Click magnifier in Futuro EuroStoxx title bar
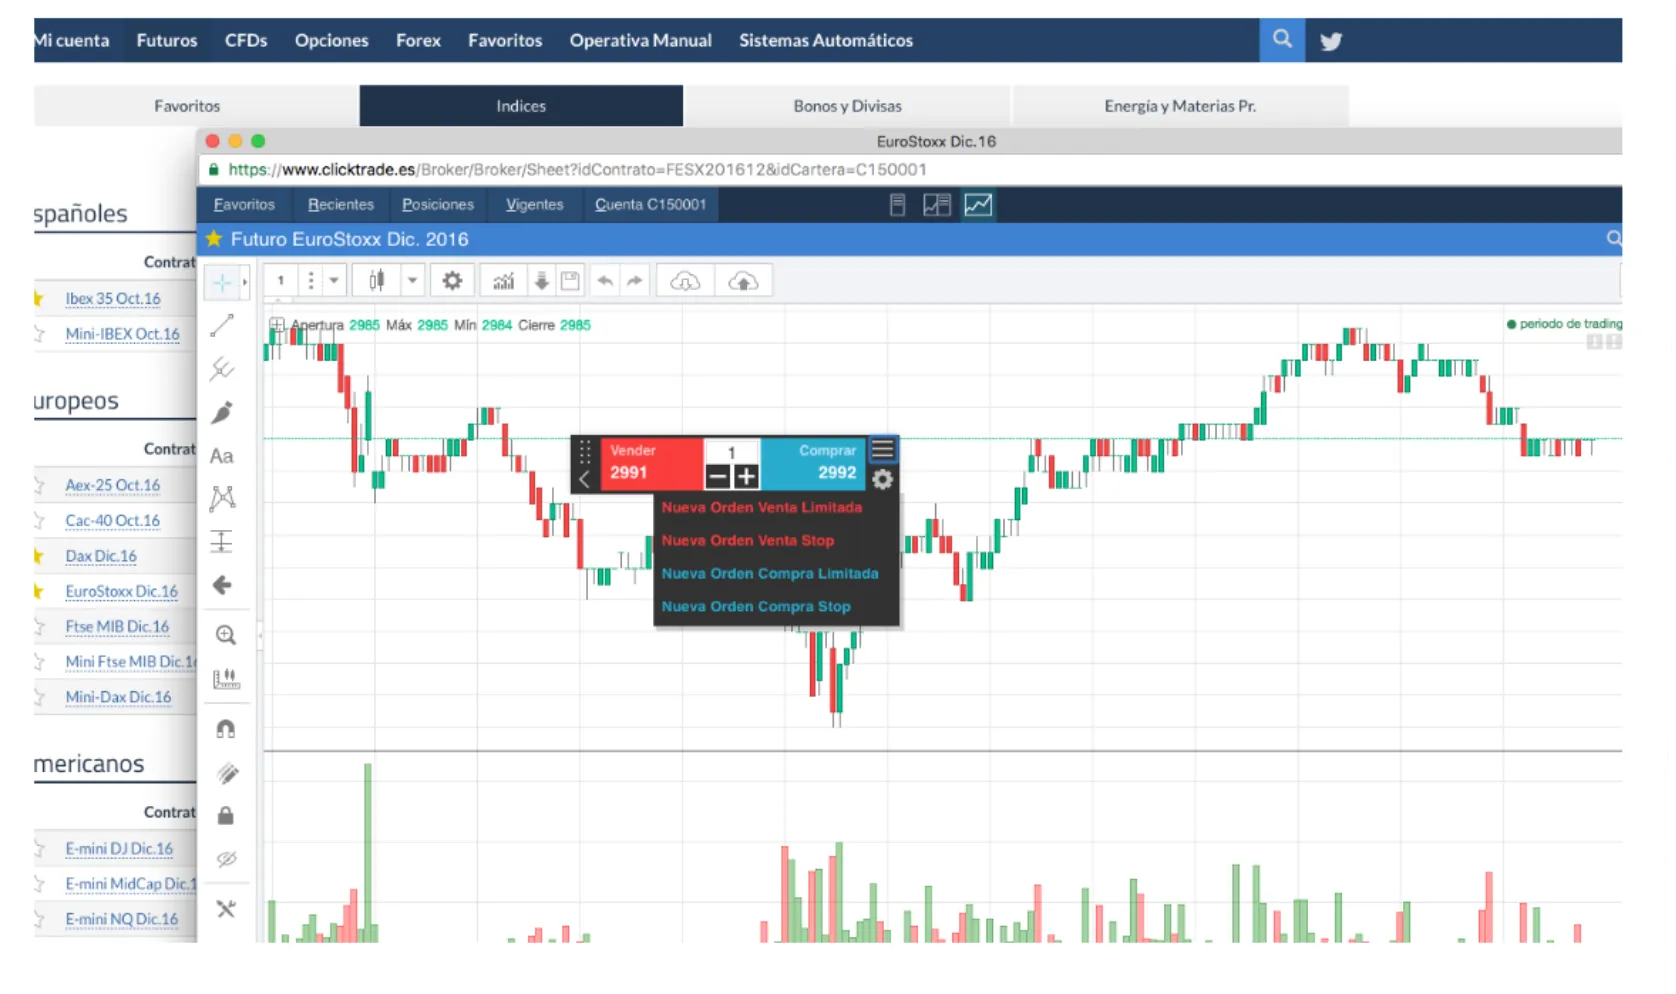 point(1613,239)
